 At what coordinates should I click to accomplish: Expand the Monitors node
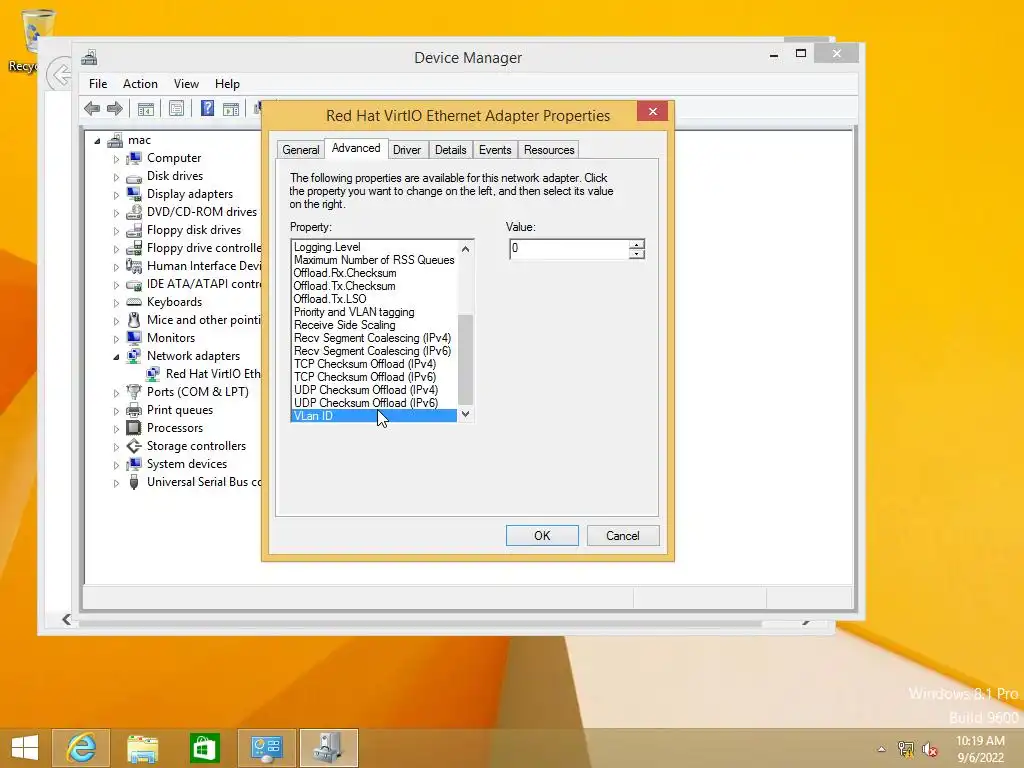[116, 338]
